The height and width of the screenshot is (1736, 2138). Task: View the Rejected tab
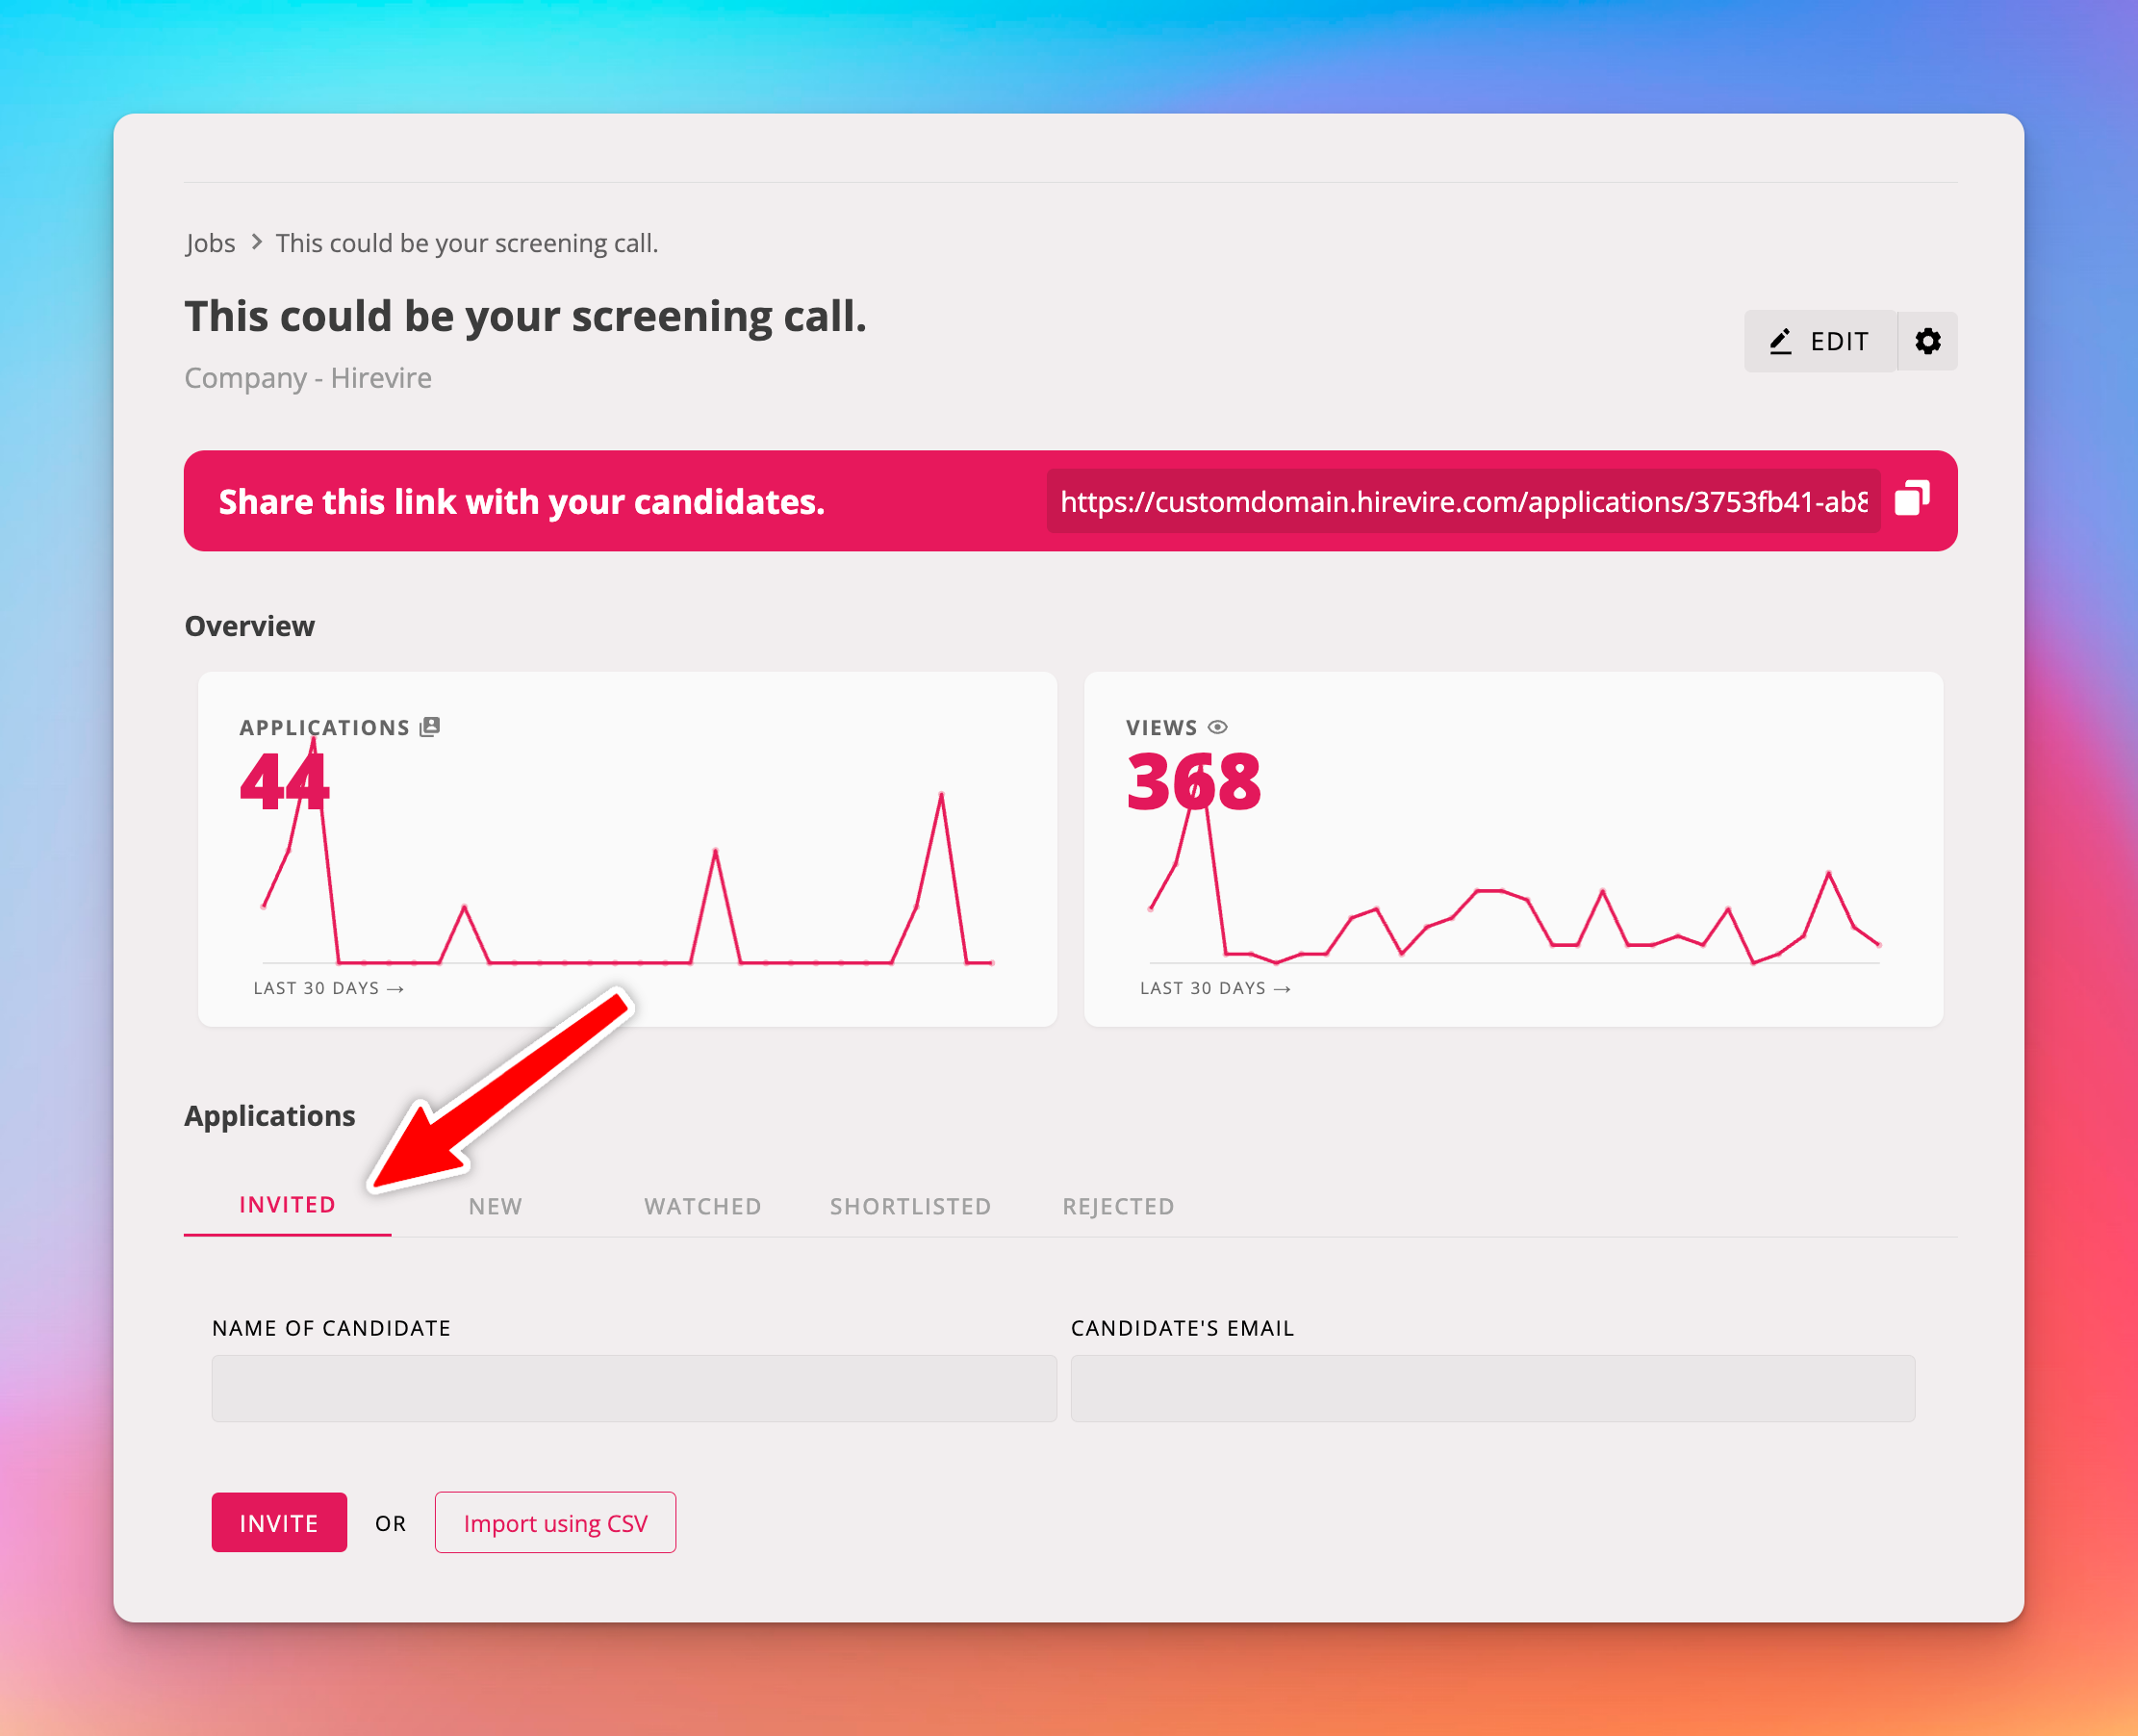pyautogui.click(x=1118, y=1206)
